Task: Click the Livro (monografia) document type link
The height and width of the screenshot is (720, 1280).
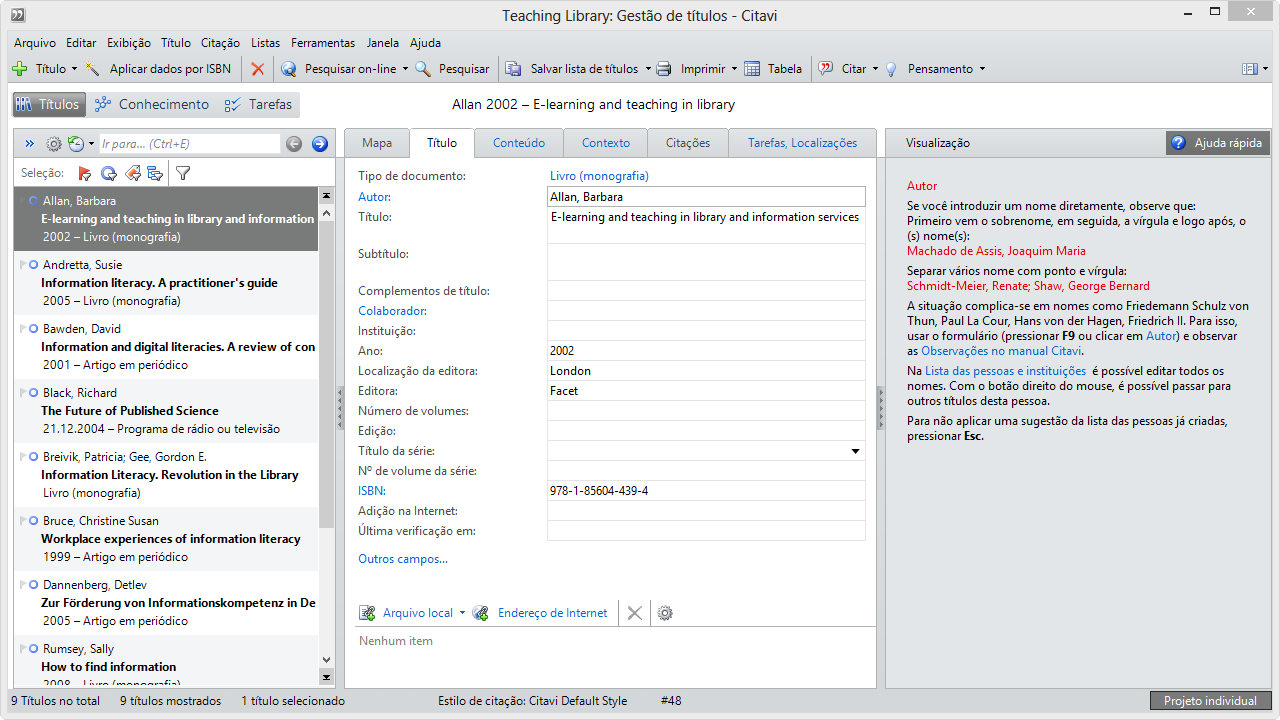Action: tap(599, 176)
